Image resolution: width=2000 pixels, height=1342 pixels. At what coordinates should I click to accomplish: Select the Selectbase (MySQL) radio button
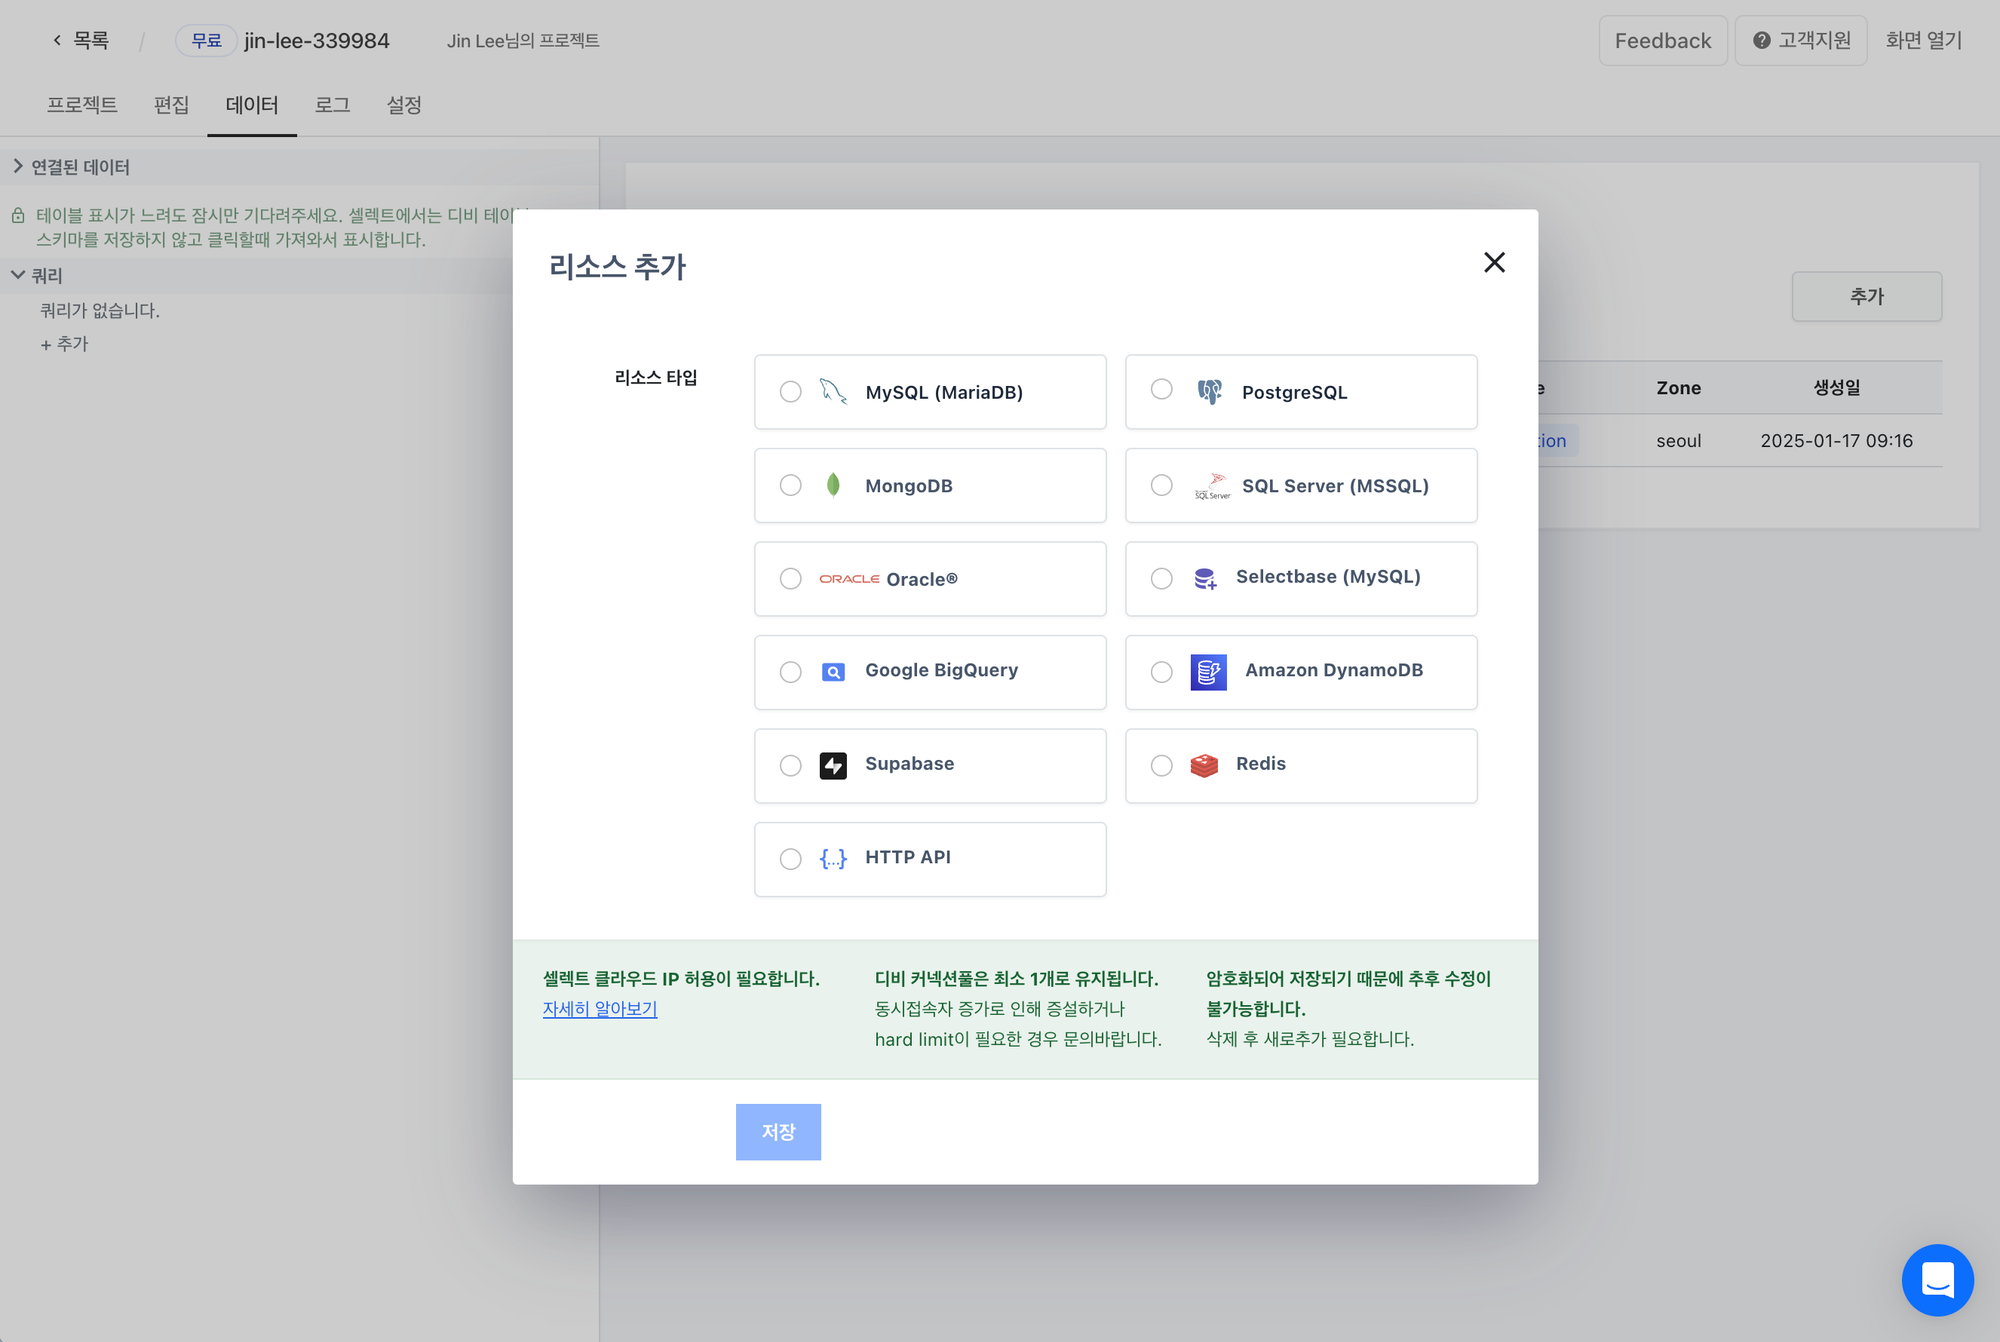[x=1161, y=579]
